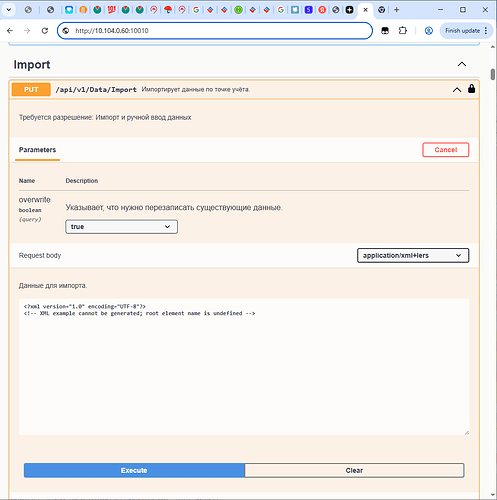The width and height of the screenshot is (497, 500).
Task: Reload the page with the refresh icon
Action: coord(45,31)
